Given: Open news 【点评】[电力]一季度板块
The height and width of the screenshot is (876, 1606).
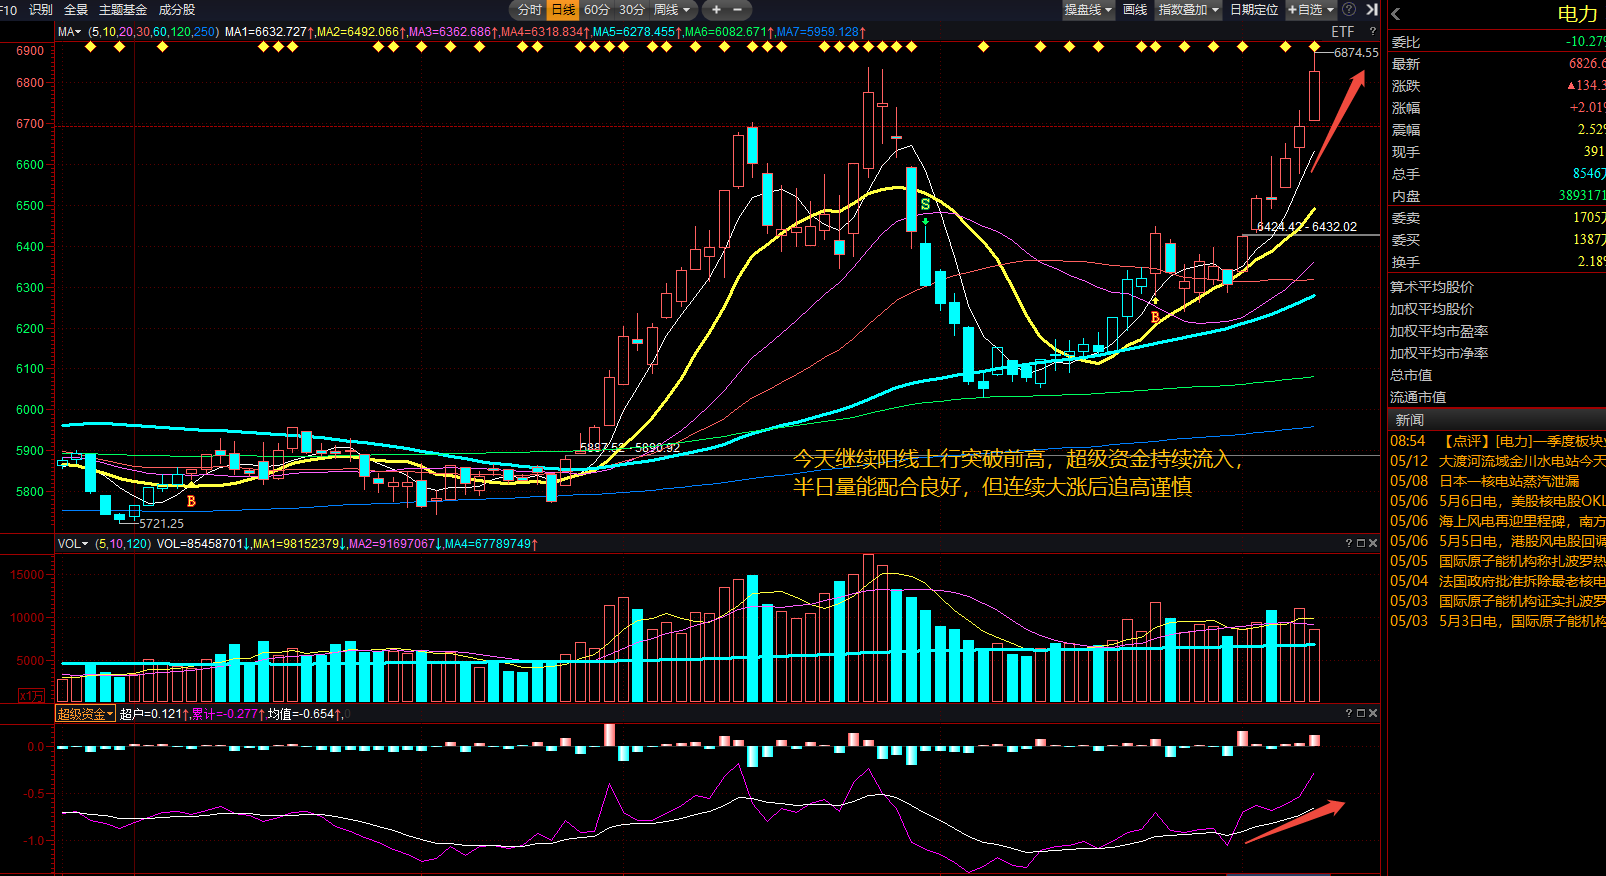Looking at the screenshot, I should [1498, 441].
